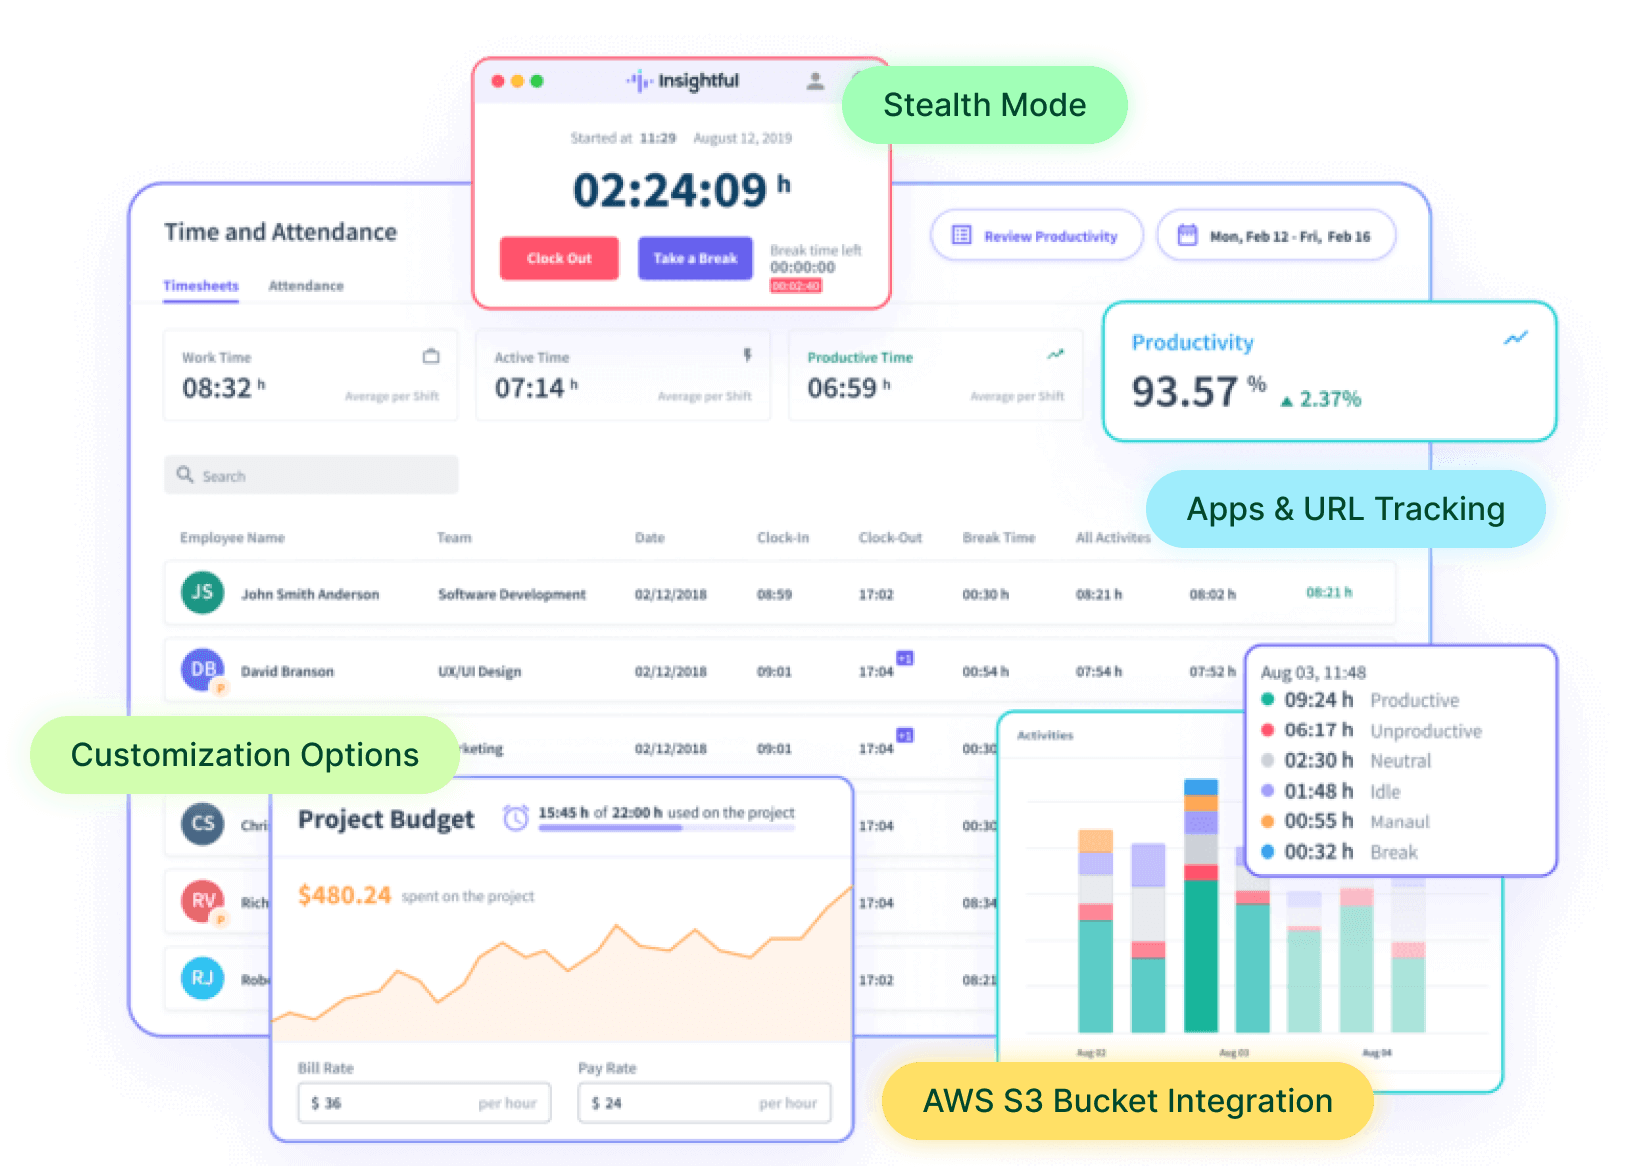Click the Team column header
The image size is (1642, 1170).
tap(454, 538)
